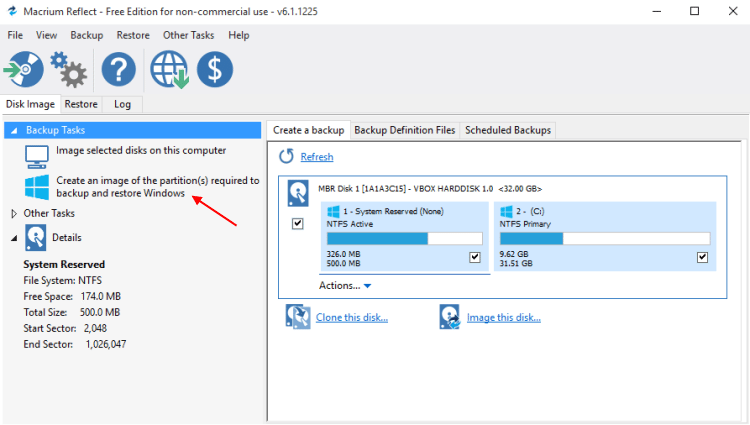The image size is (750, 425).
Task: Minimize the Macrium Reflect window
Action: (x=657, y=11)
